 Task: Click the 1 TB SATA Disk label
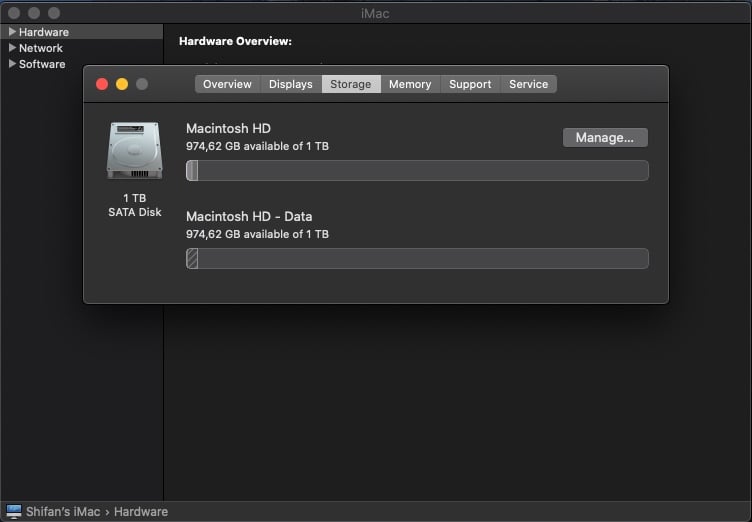coord(135,205)
